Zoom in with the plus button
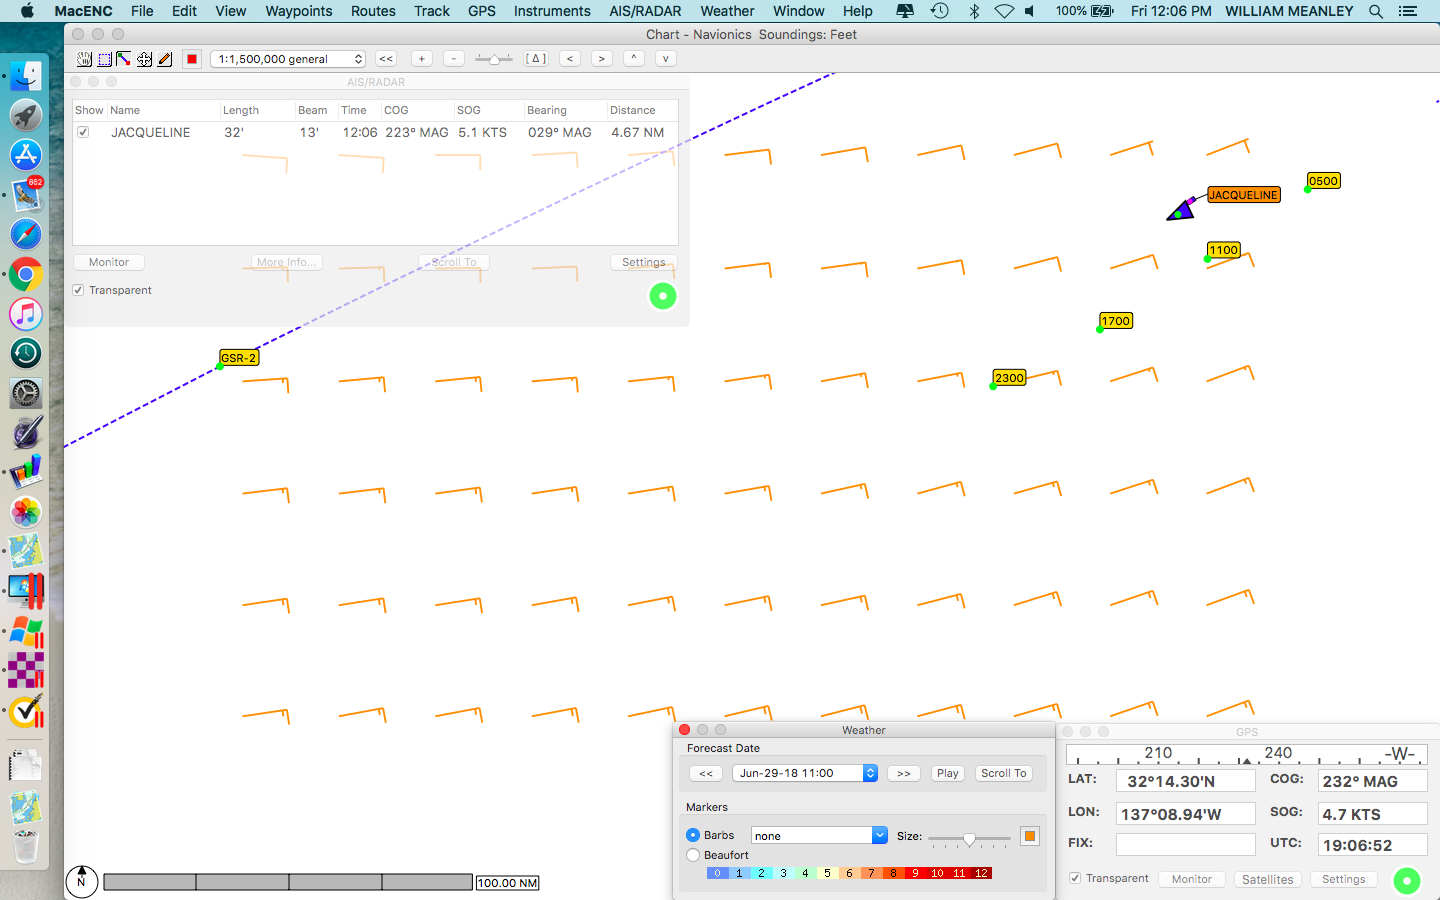 [422, 59]
